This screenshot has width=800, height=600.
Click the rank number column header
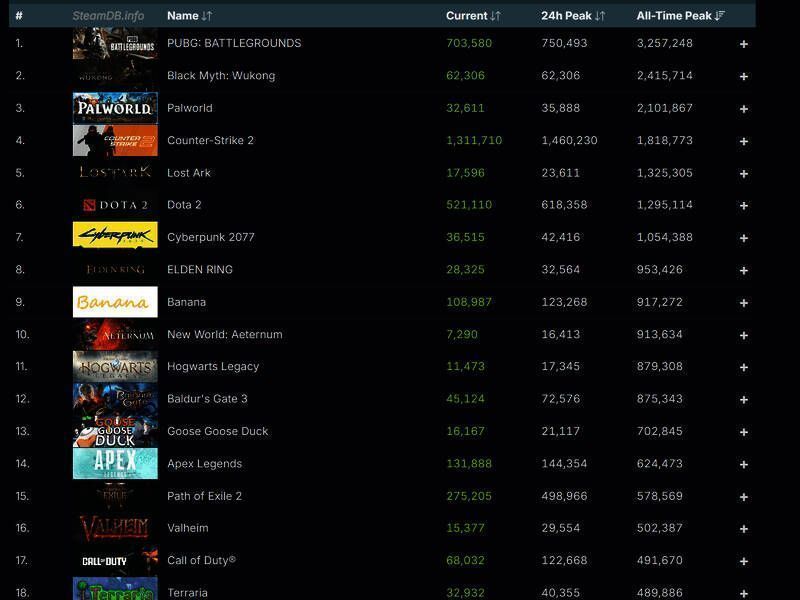coord(19,16)
